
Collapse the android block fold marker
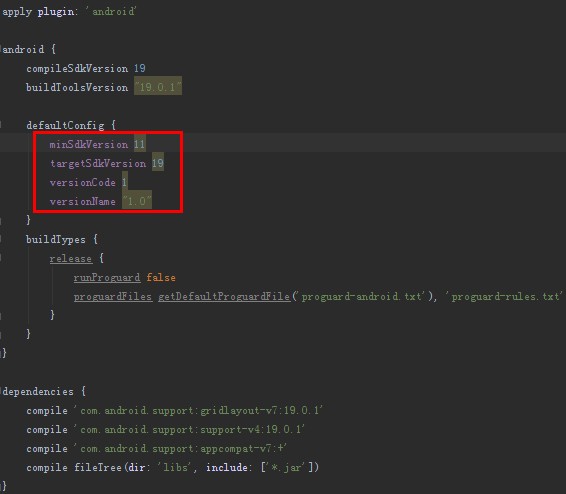[1, 49]
